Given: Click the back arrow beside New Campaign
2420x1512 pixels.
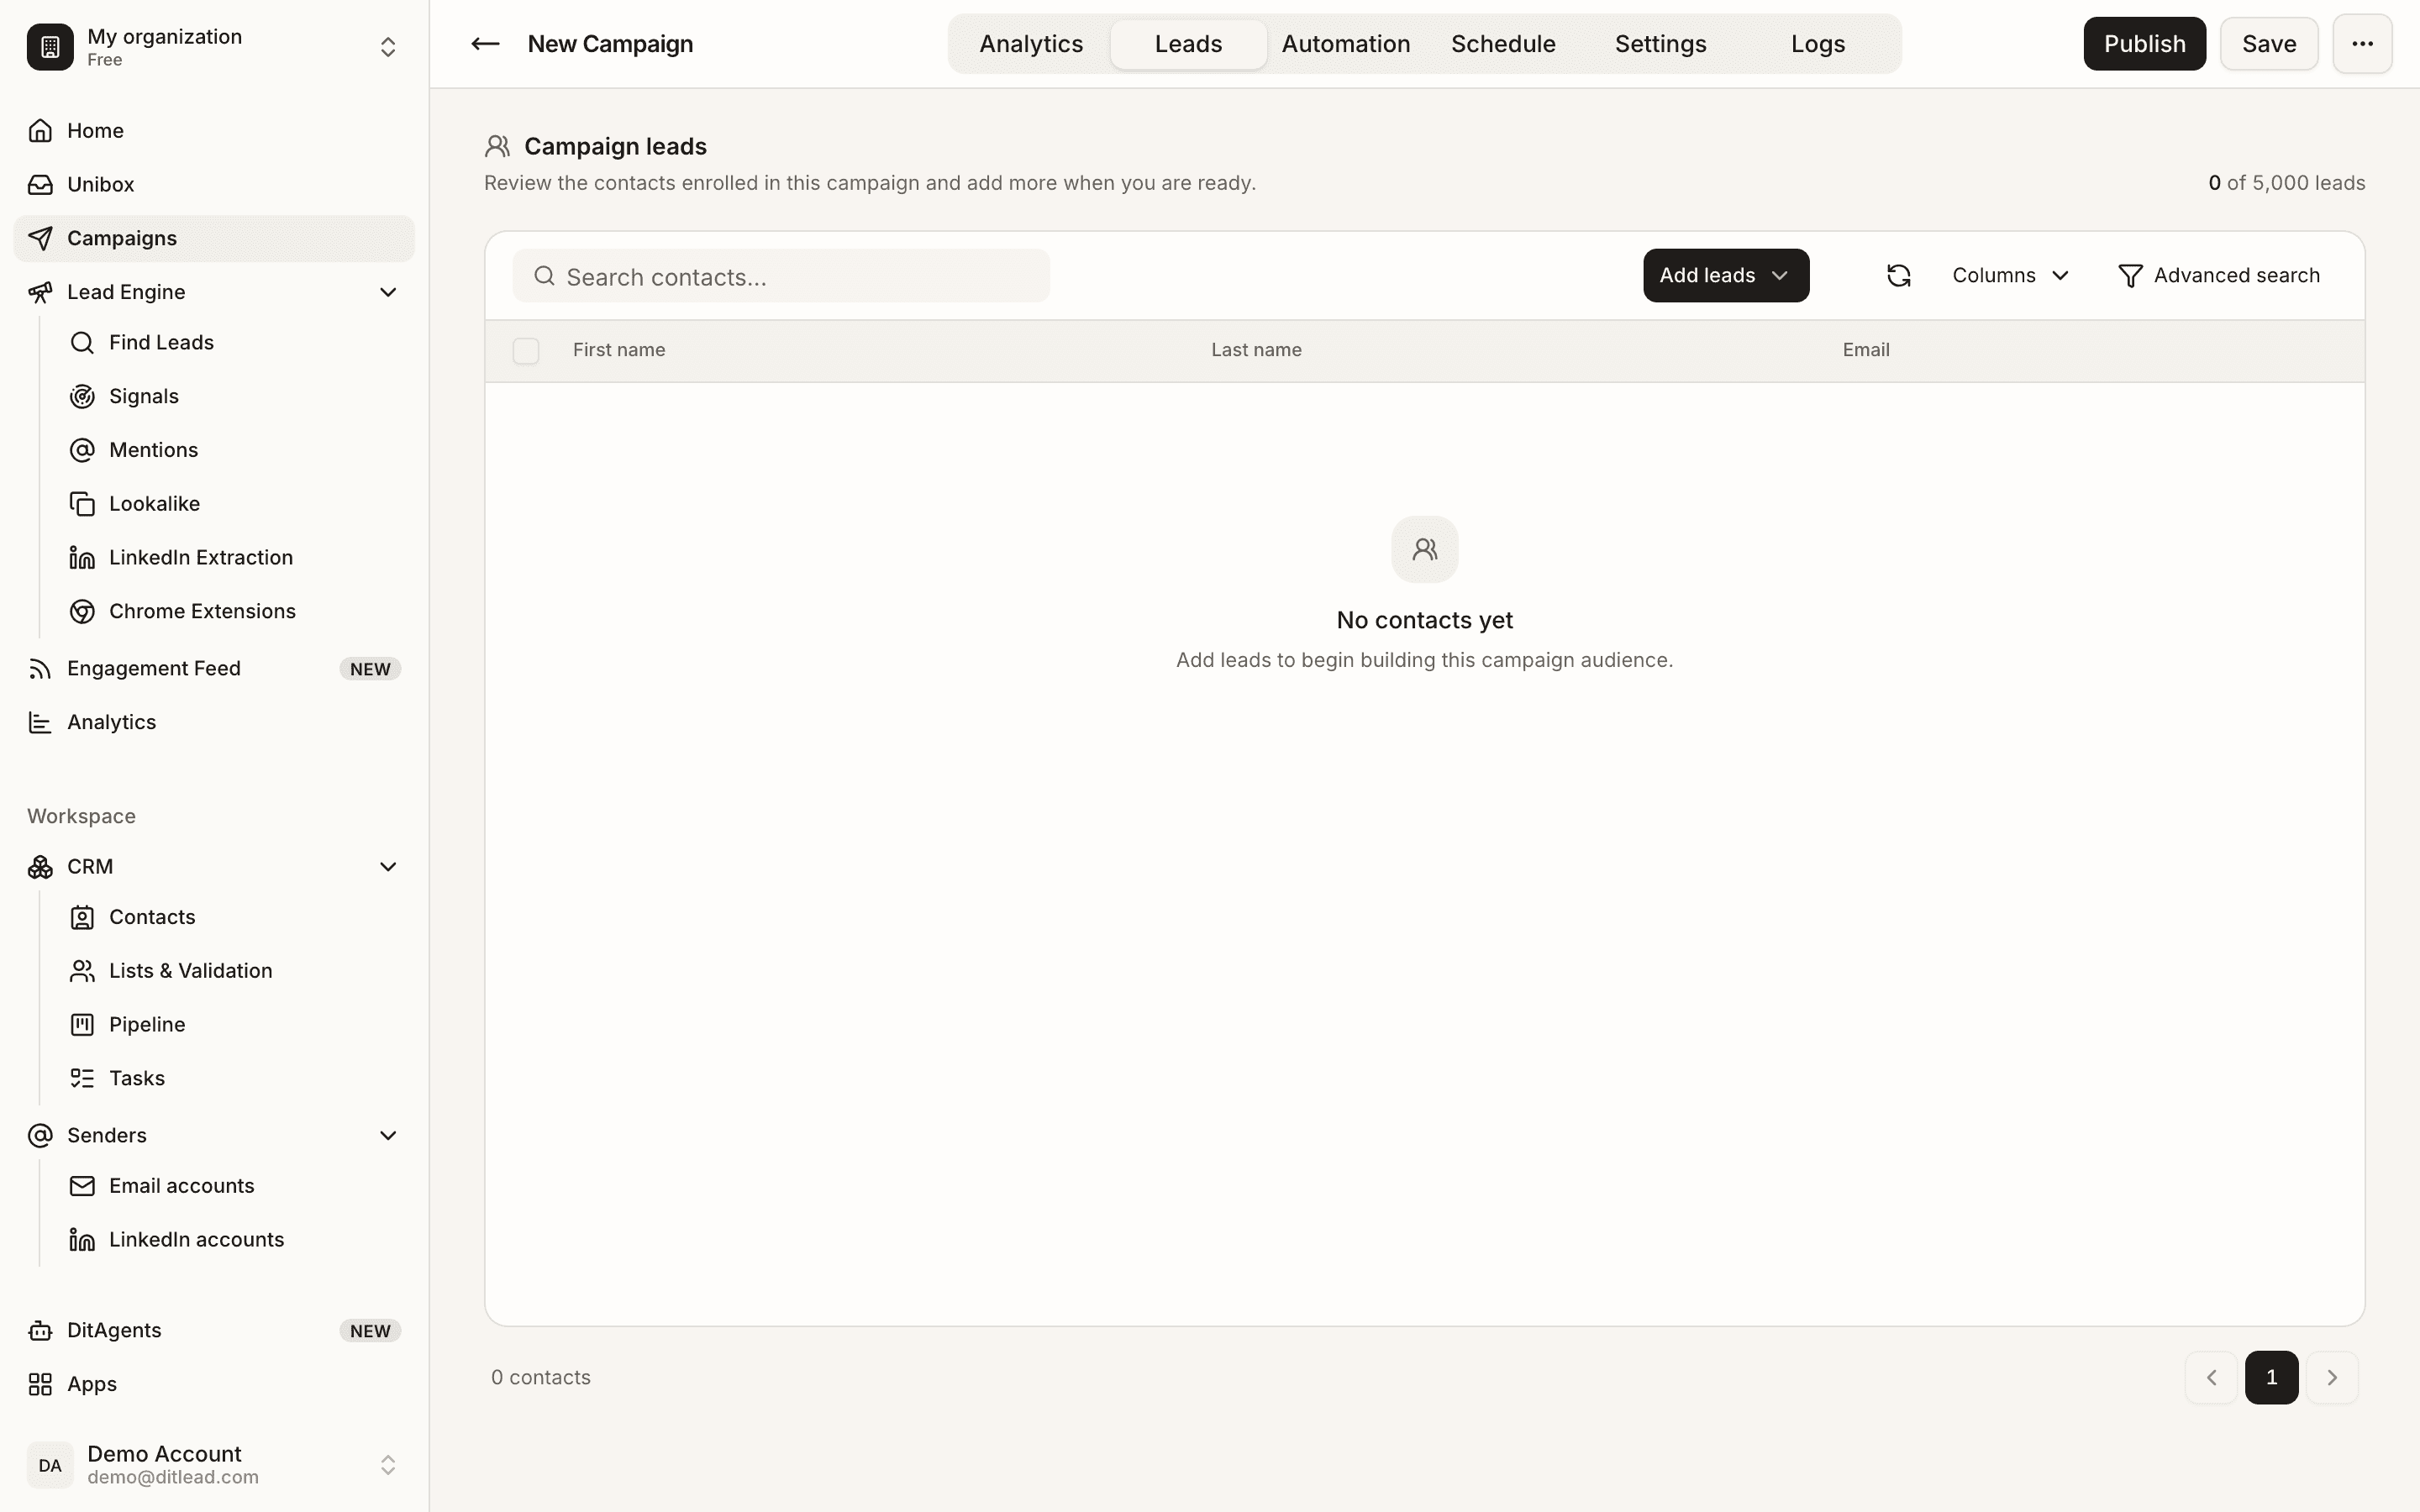Looking at the screenshot, I should [485, 43].
